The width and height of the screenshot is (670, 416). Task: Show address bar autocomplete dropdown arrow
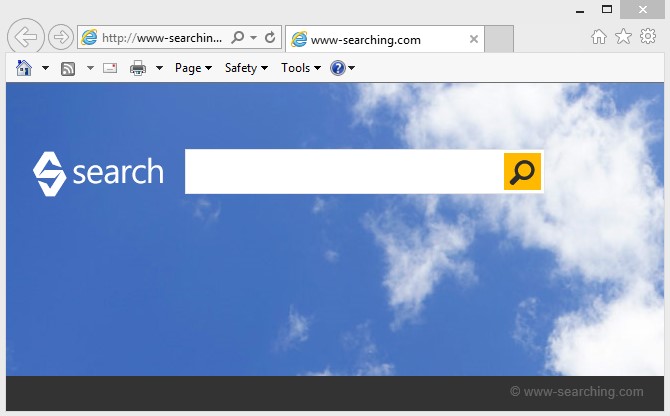pyautogui.click(x=254, y=38)
